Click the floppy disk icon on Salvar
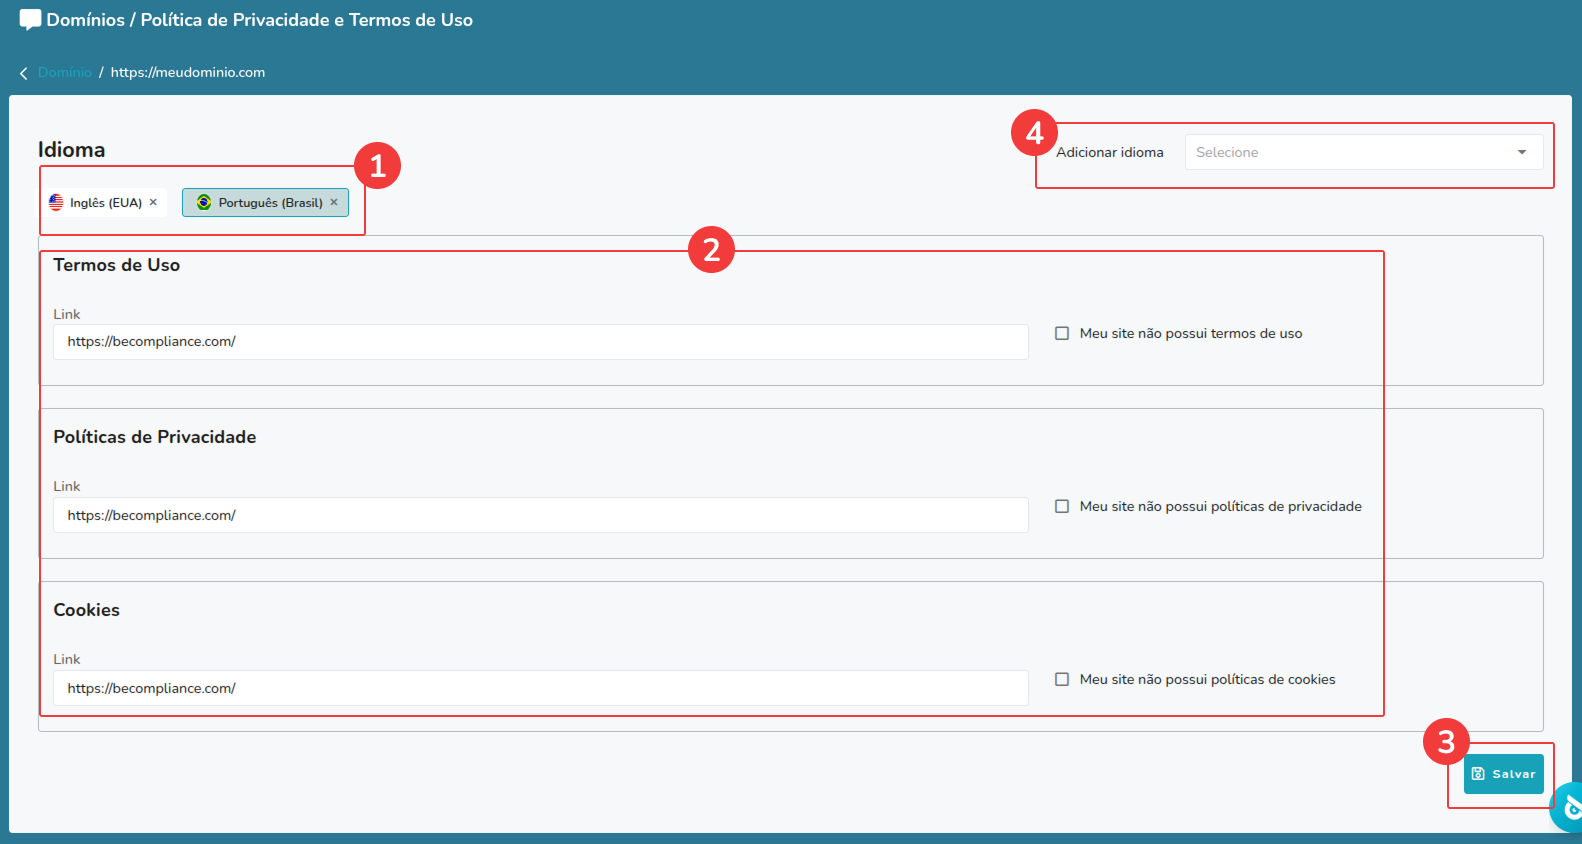The width and height of the screenshot is (1582, 844). click(1478, 774)
